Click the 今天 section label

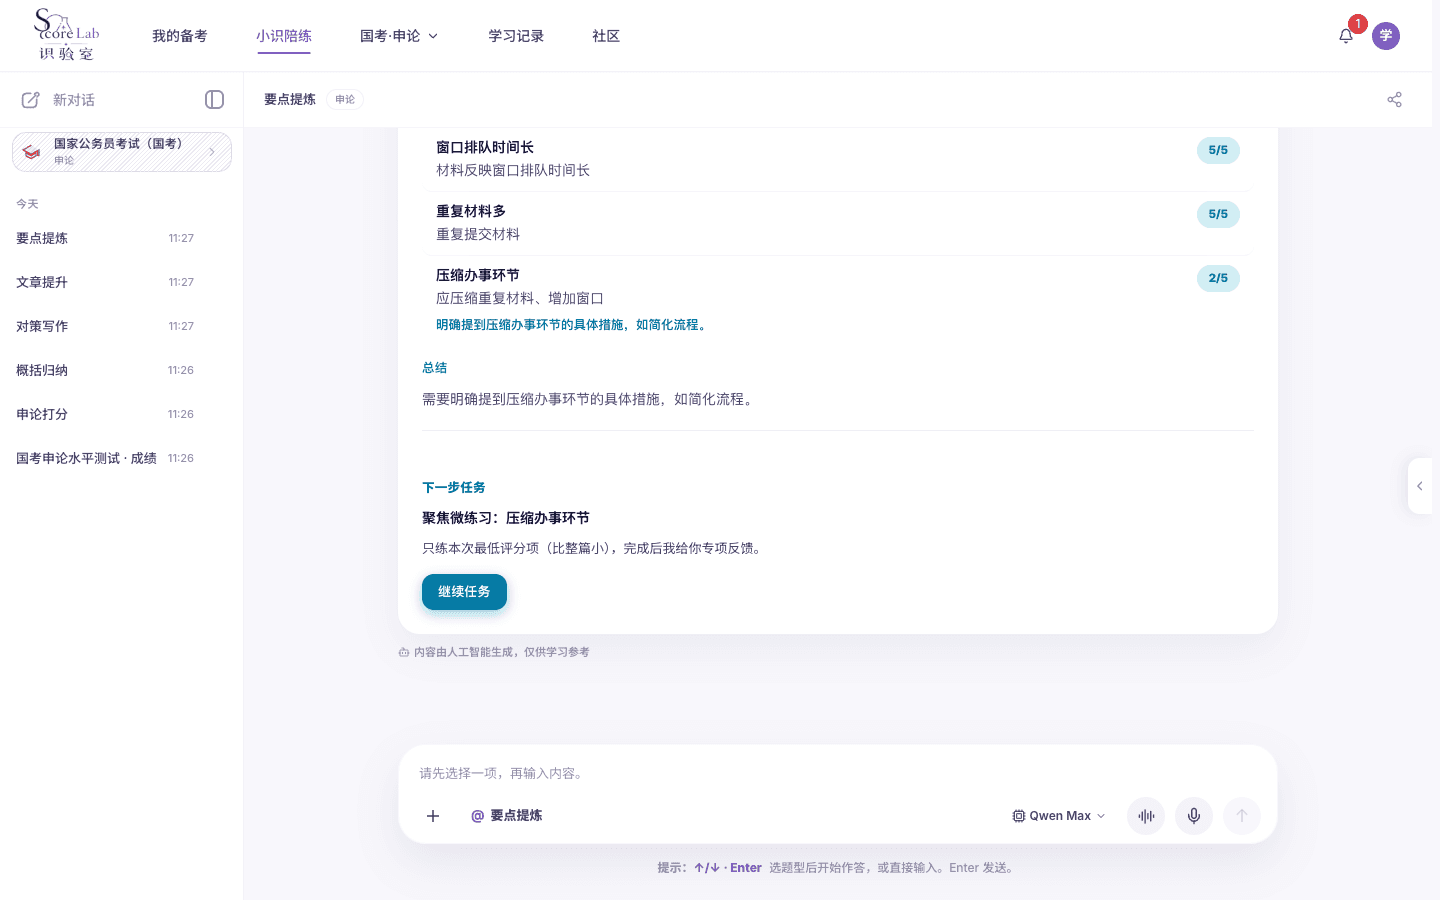point(27,204)
